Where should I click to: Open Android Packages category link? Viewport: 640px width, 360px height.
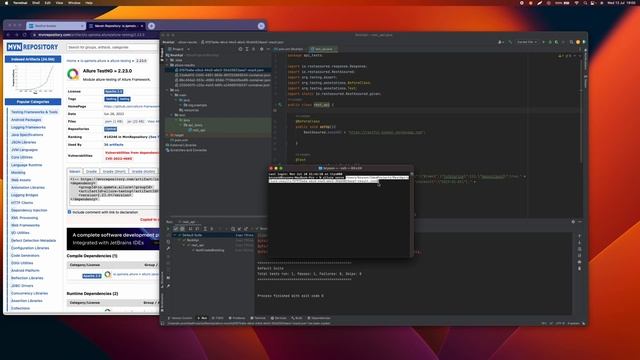(x=26, y=120)
